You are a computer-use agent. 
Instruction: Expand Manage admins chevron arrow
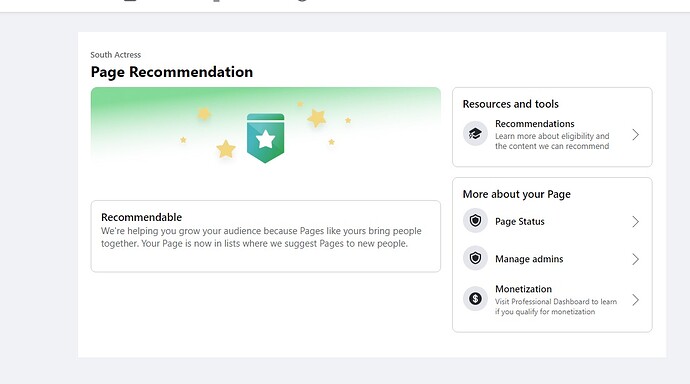[x=635, y=259]
